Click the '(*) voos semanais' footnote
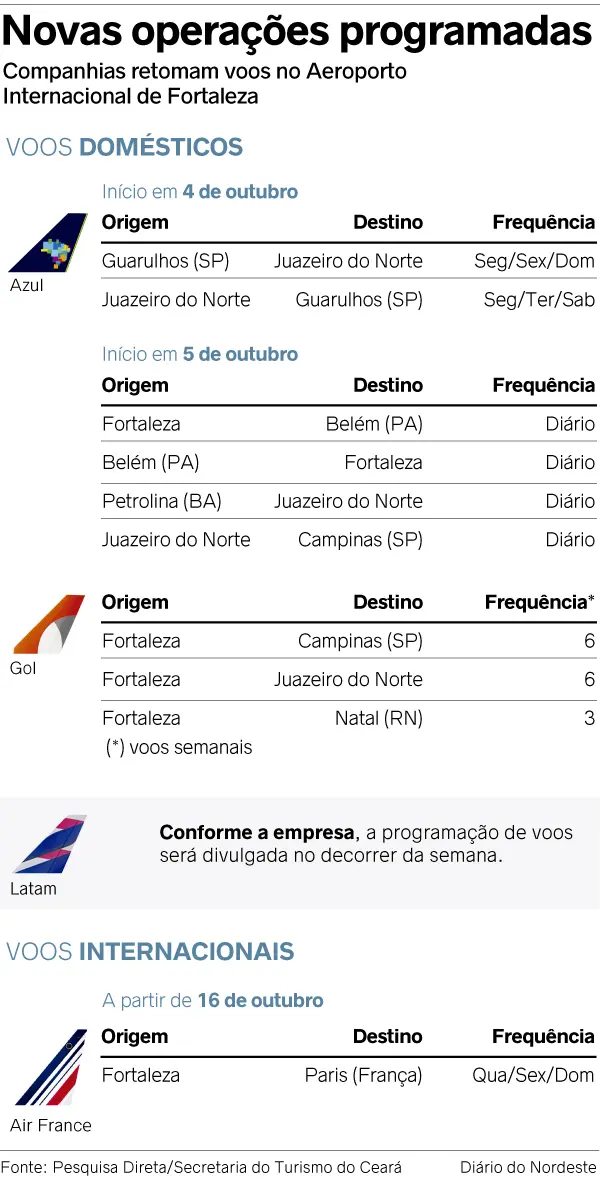Viewport: 600px width, 1177px height. point(179,747)
